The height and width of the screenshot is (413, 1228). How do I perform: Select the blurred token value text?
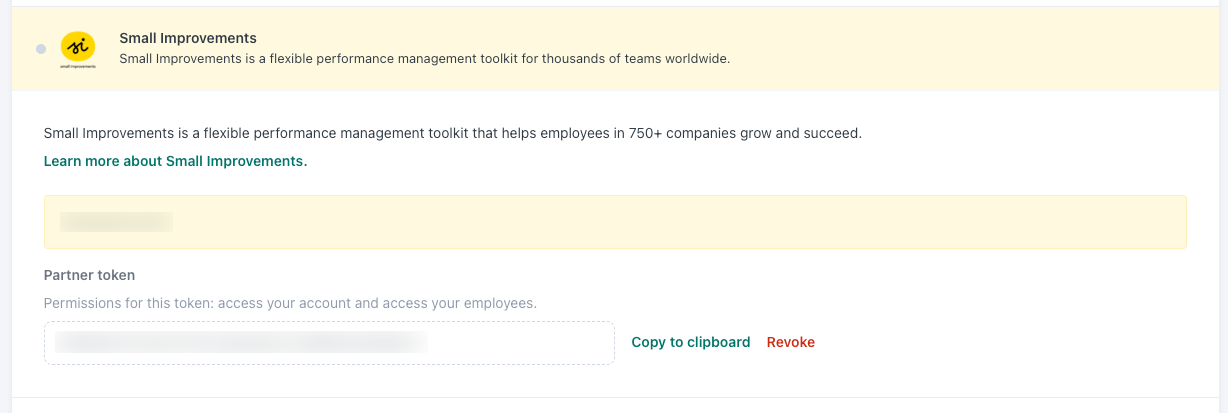pos(240,343)
